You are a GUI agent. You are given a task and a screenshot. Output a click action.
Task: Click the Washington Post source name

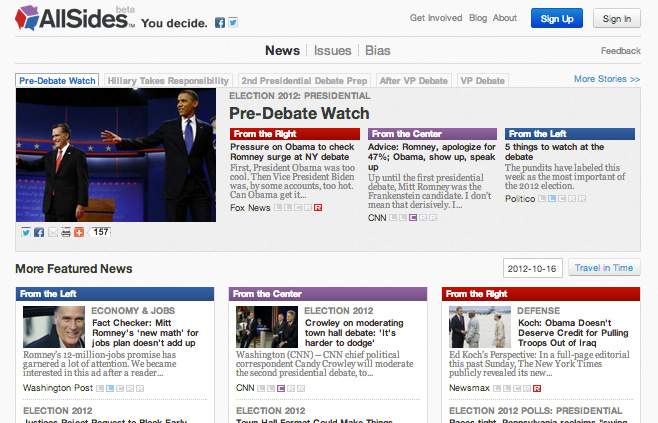58,388
